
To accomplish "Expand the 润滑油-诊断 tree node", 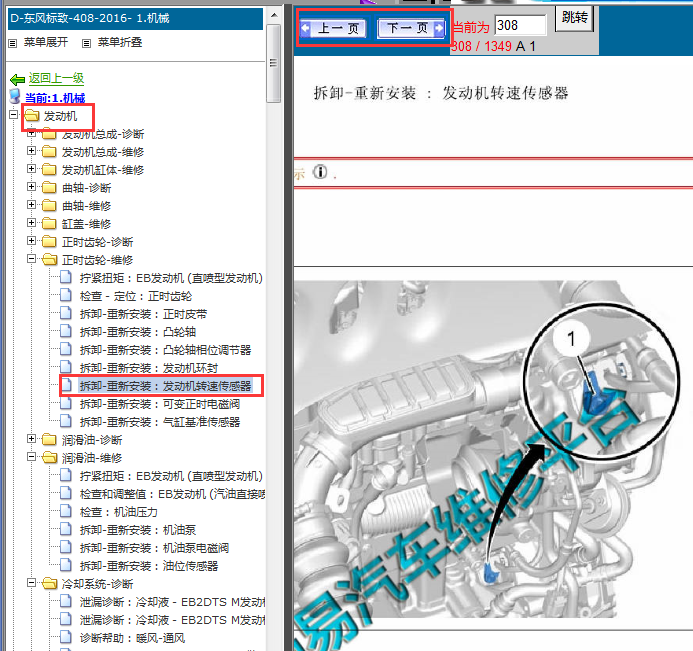I will coord(32,440).
